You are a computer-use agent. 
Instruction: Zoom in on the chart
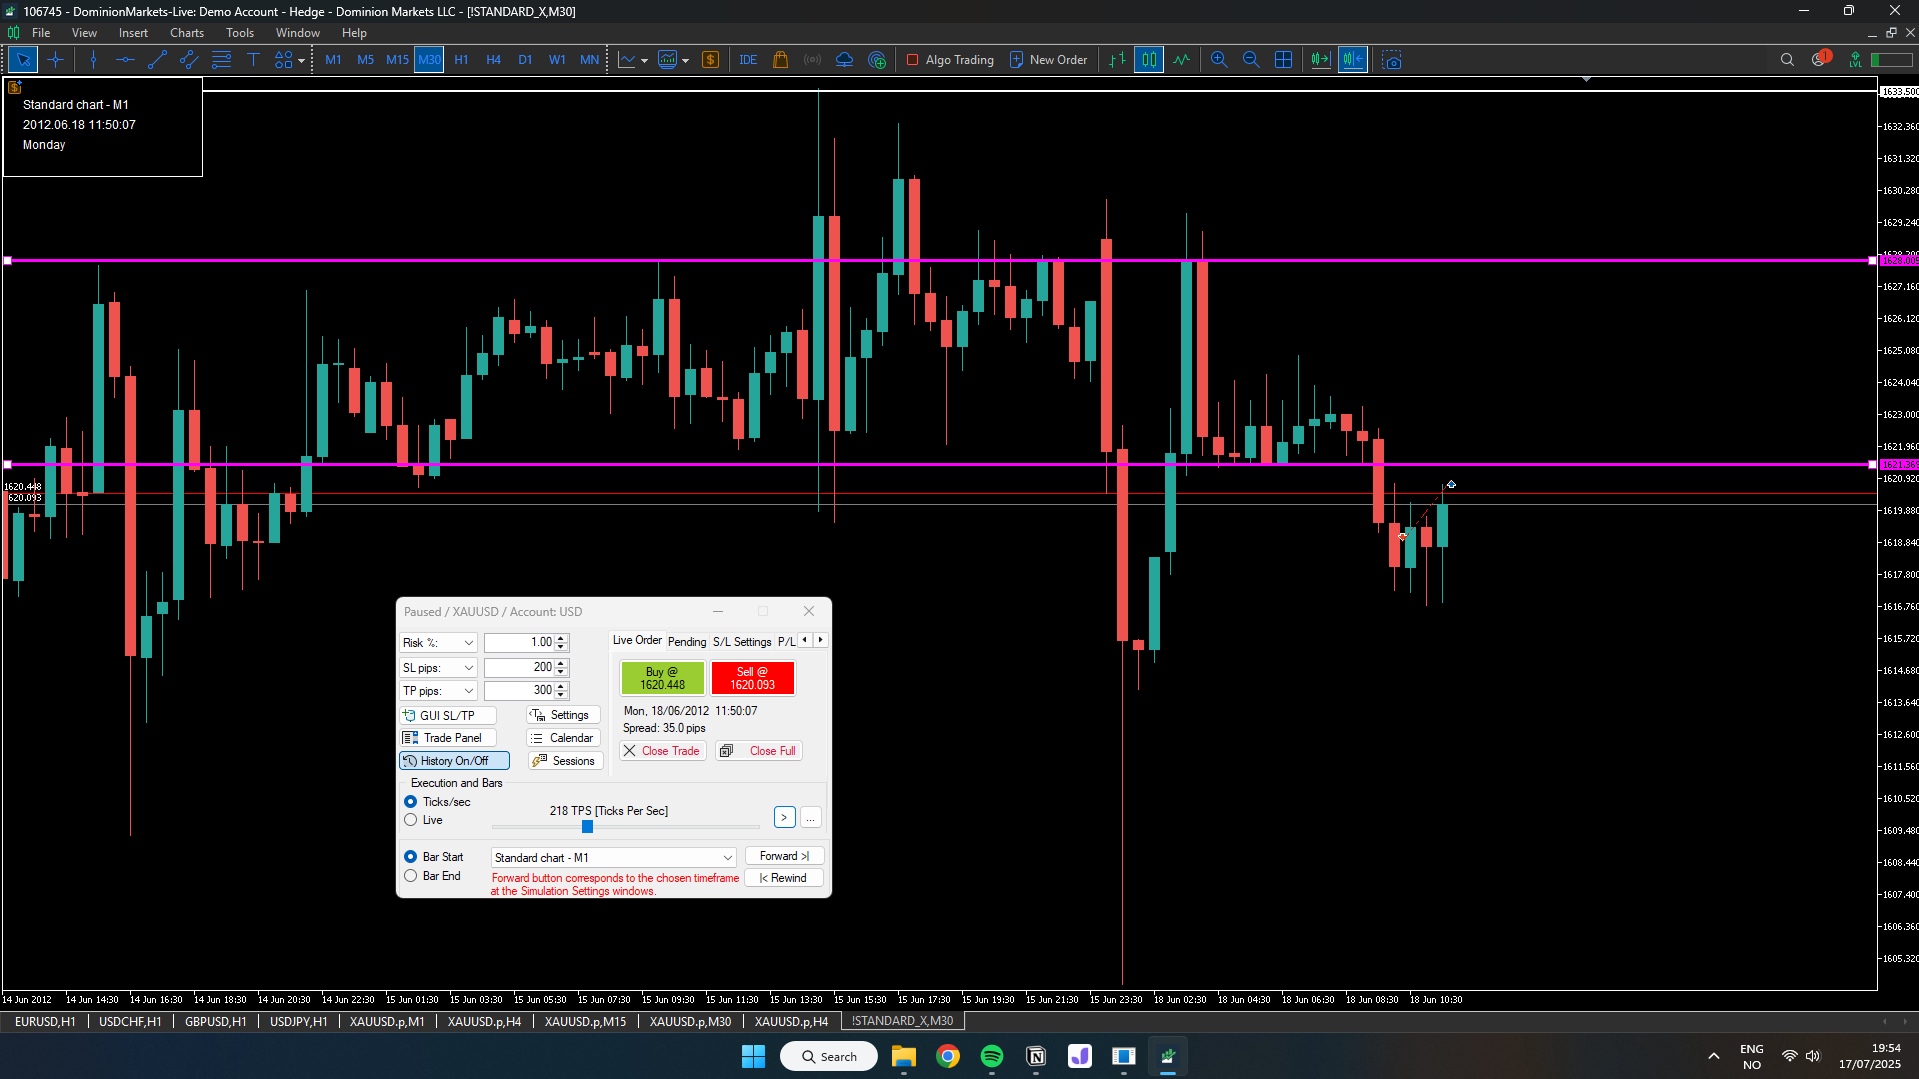point(1219,60)
